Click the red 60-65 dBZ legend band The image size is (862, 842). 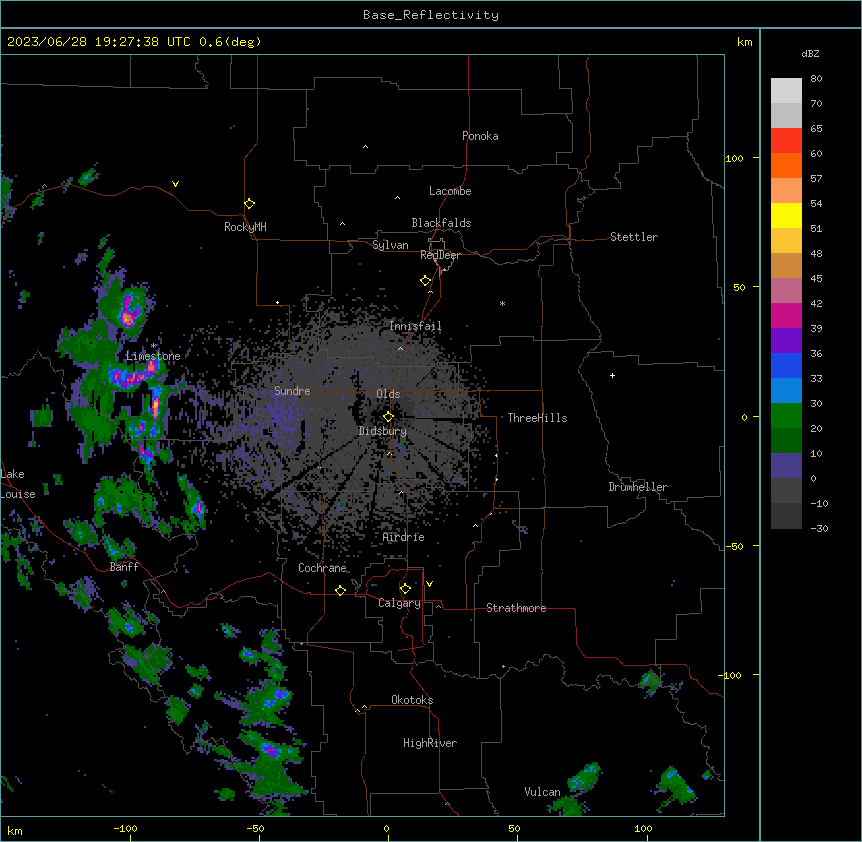(786, 141)
